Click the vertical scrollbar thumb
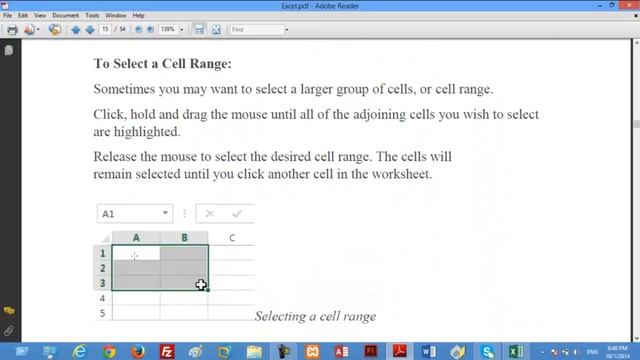 coord(636,124)
